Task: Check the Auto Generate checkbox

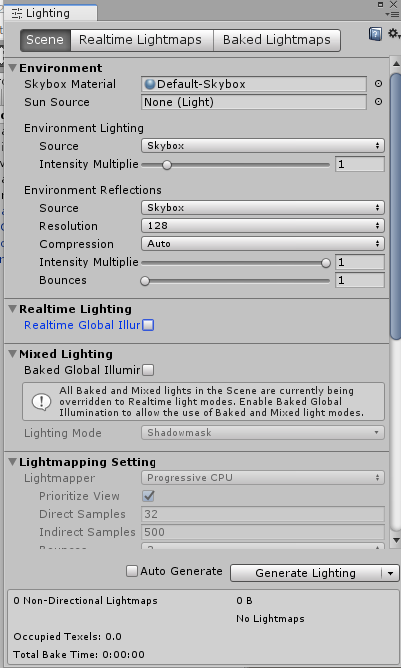Action: coord(132,571)
